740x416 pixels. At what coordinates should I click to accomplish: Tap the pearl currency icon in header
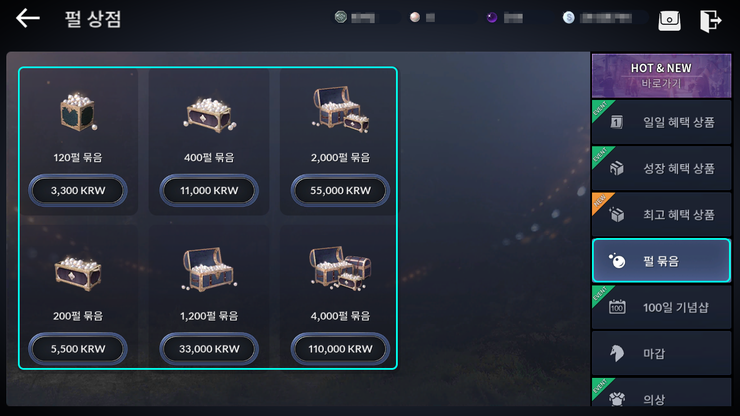click(x=415, y=17)
